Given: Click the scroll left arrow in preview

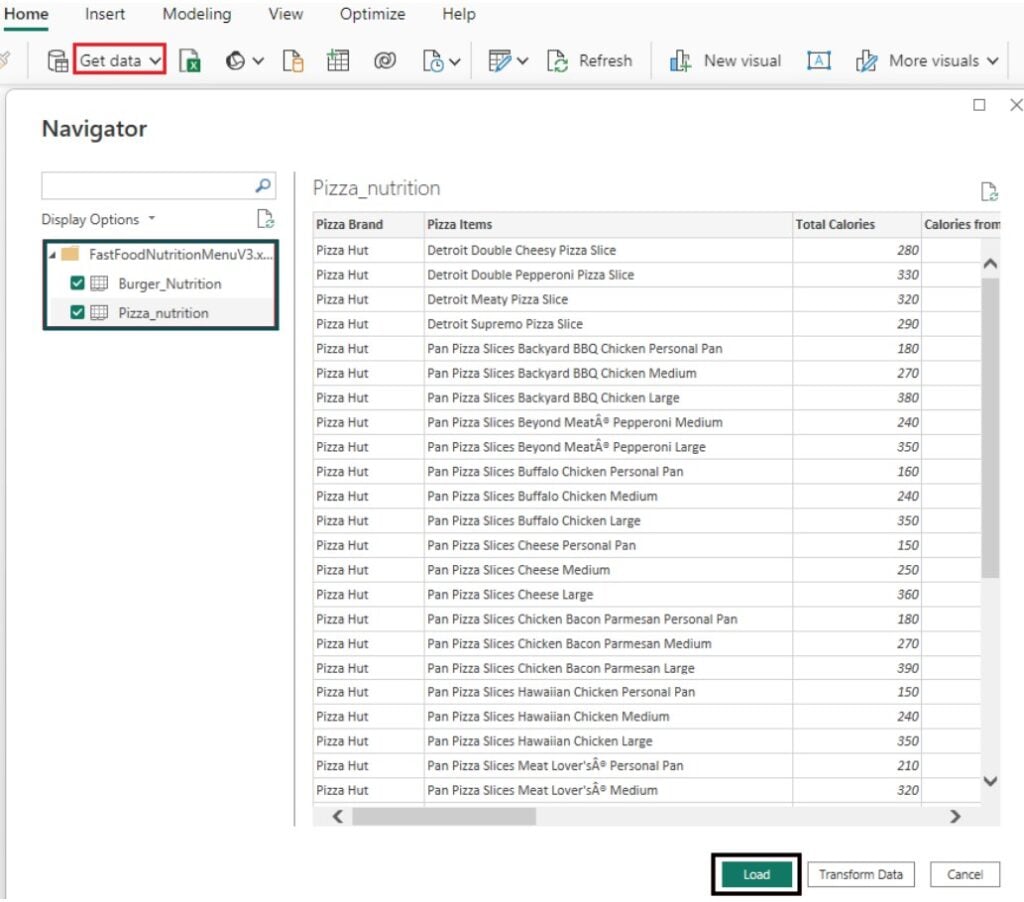Looking at the screenshot, I should (338, 816).
